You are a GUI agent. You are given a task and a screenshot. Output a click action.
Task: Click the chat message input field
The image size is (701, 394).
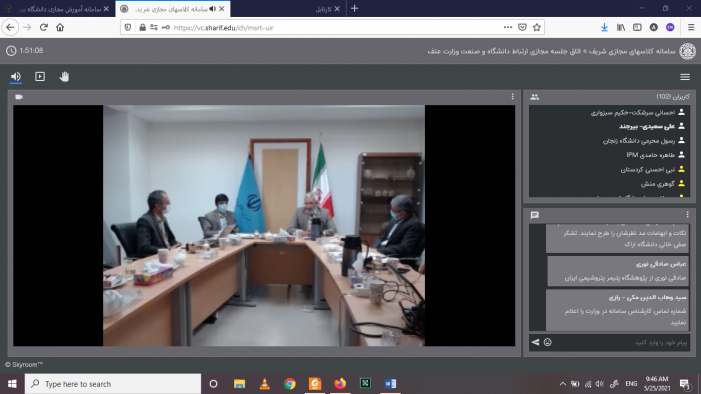click(621, 342)
